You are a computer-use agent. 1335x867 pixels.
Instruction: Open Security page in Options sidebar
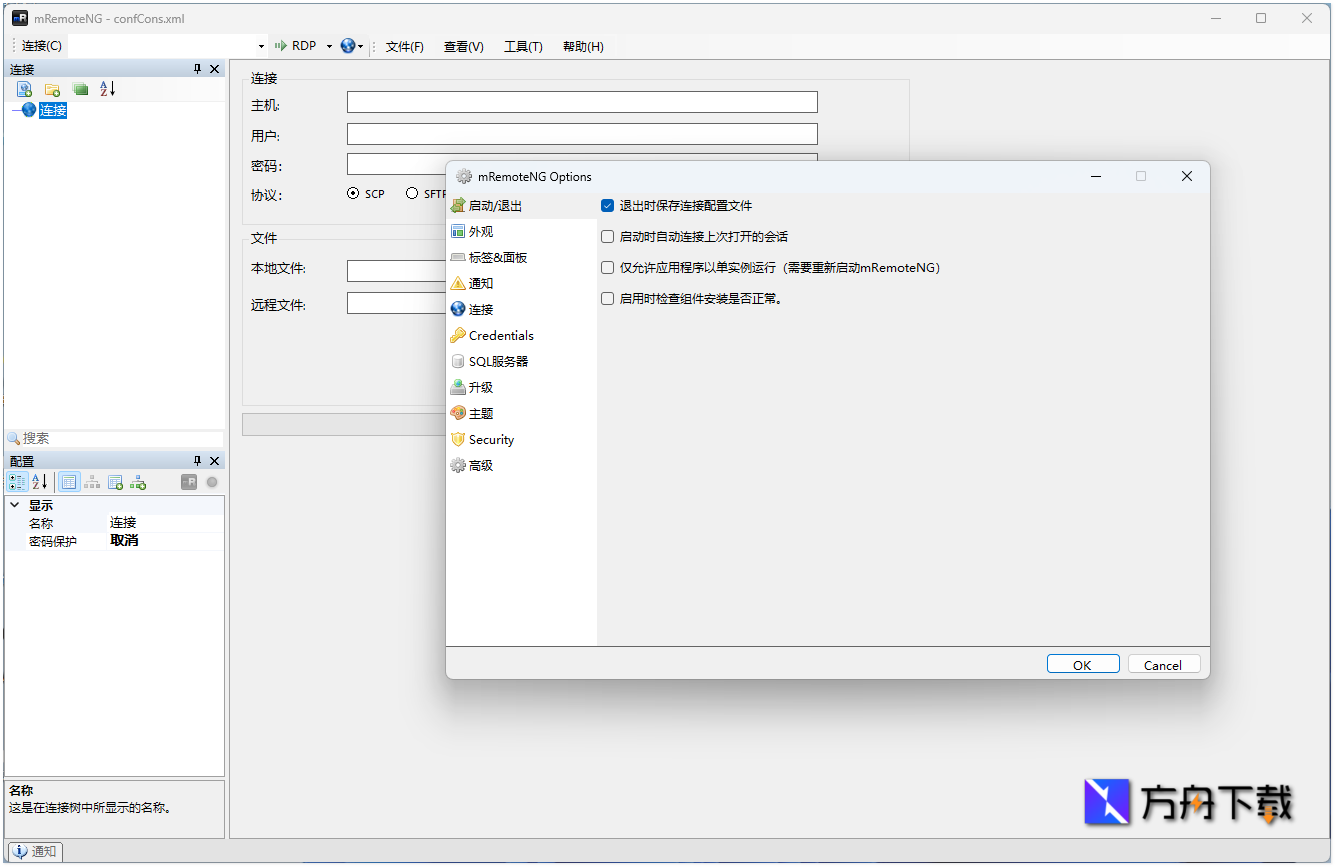[x=521, y=440]
